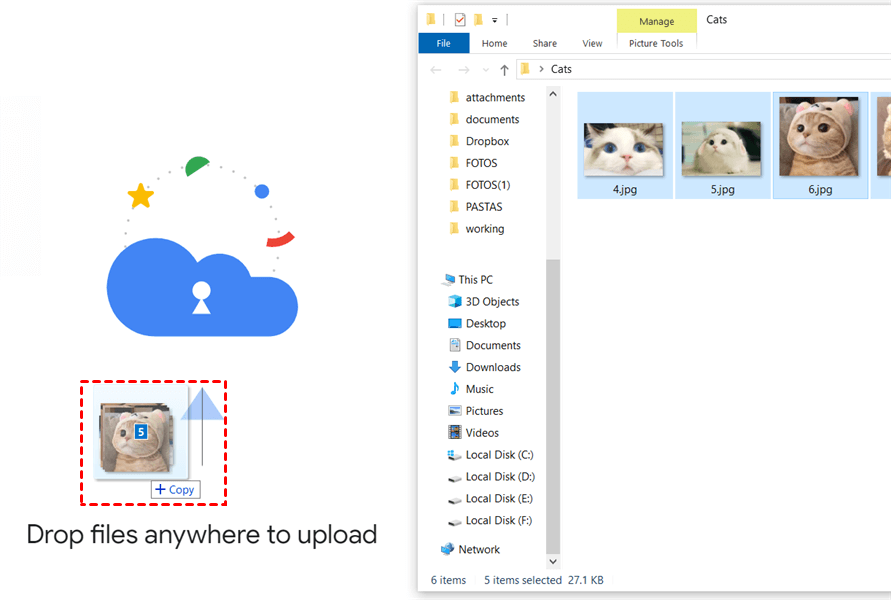Click the '6 items' status text
This screenshot has width=891, height=600.
coord(448,580)
